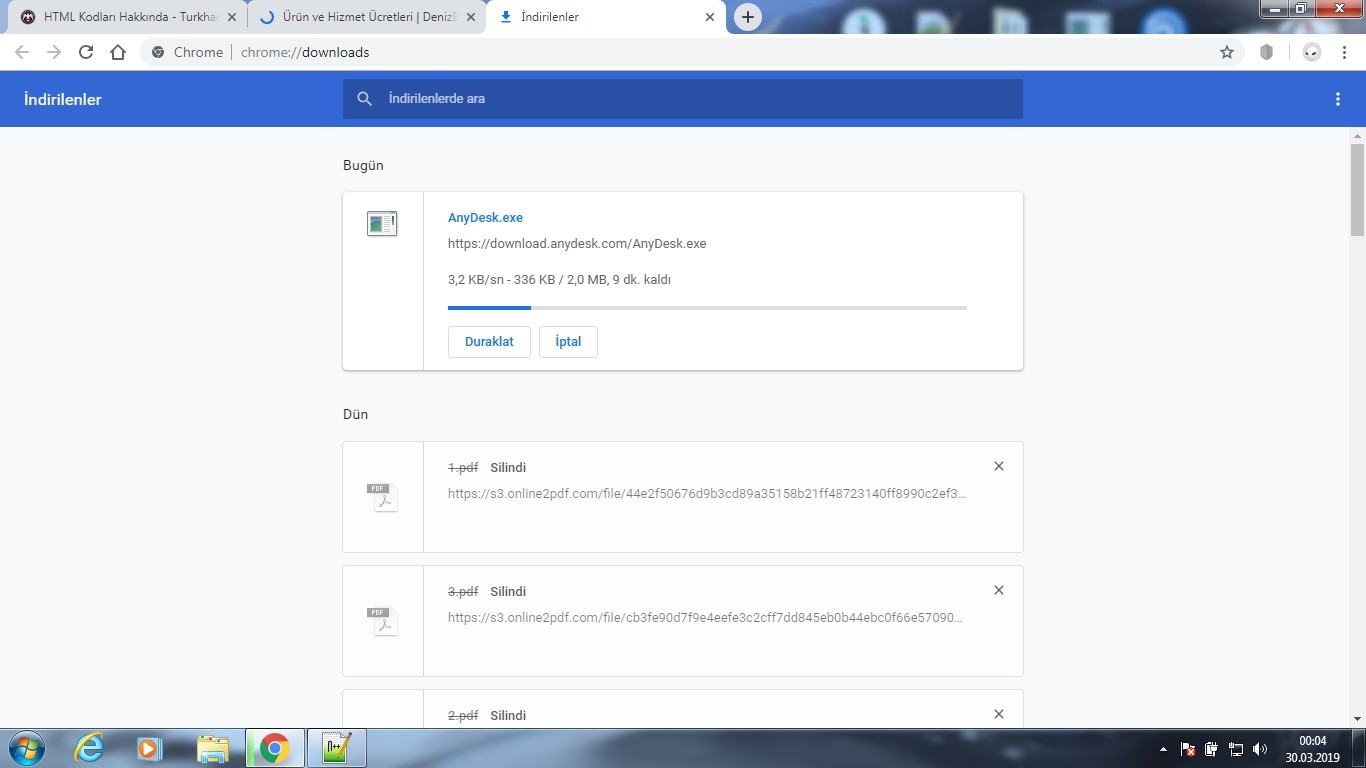Open the AnyDesk.exe file link
The height and width of the screenshot is (768, 1366).
pos(485,217)
